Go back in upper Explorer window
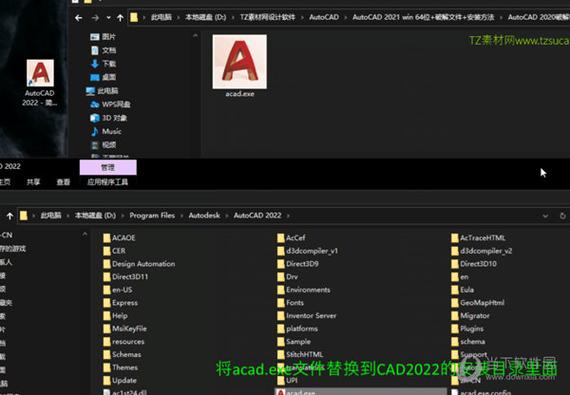This screenshot has width=570, height=395. pyautogui.click(x=79, y=17)
